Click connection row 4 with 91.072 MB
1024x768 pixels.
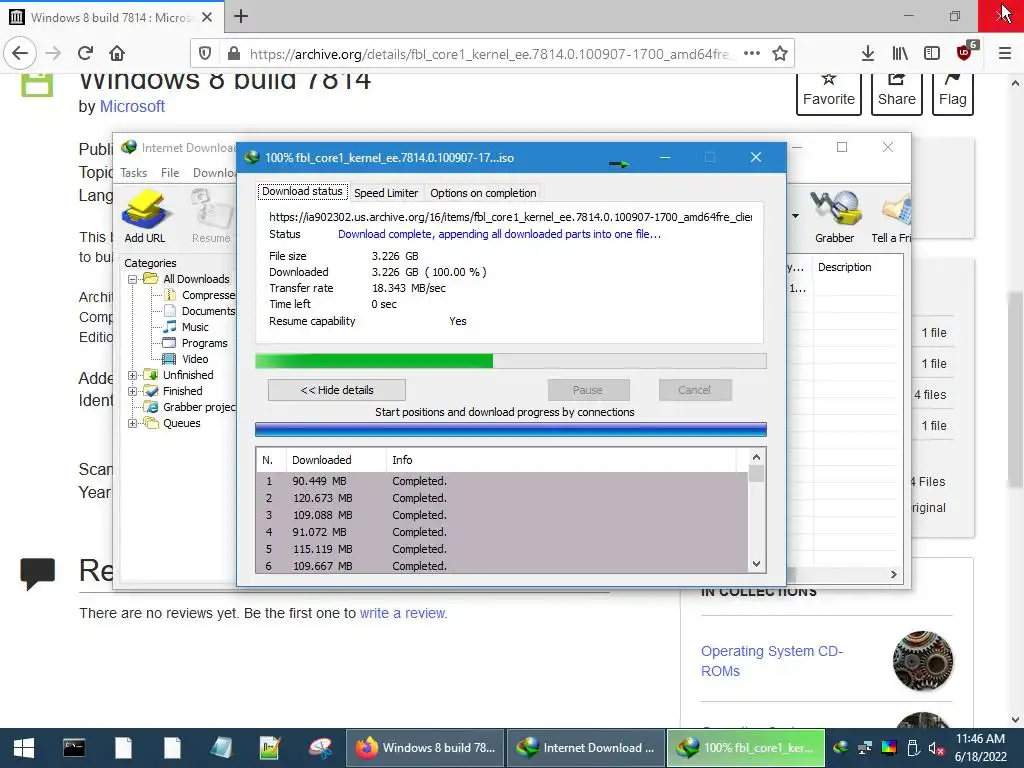pyautogui.click(x=502, y=532)
